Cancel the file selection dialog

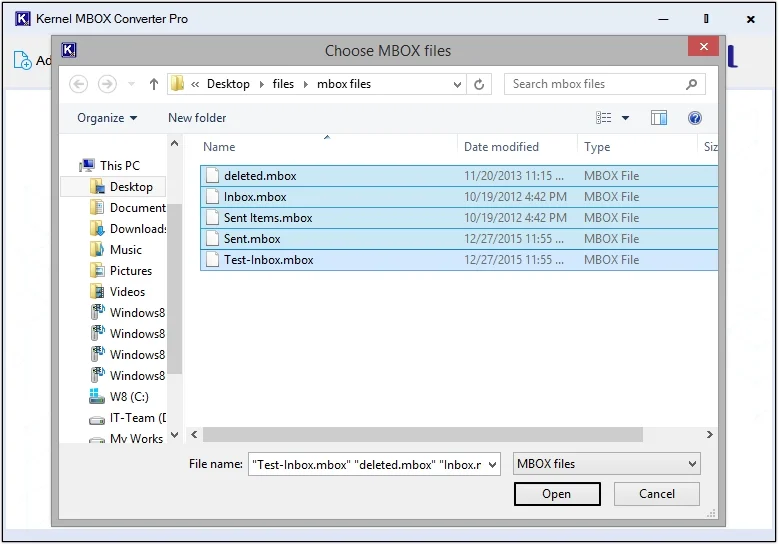pyautogui.click(x=657, y=494)
